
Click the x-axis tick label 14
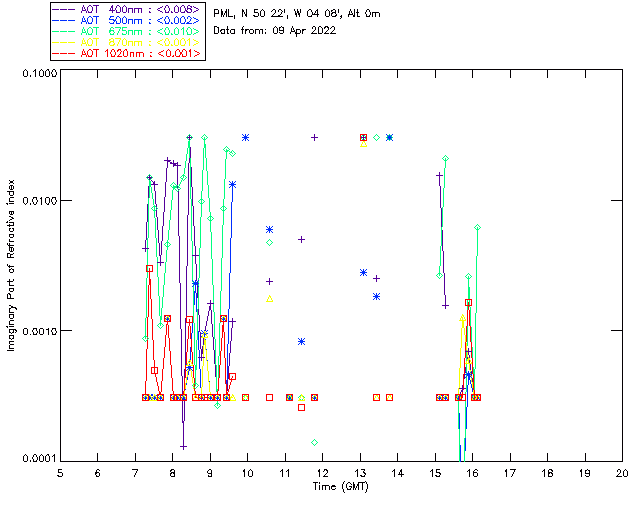[398, 473]
